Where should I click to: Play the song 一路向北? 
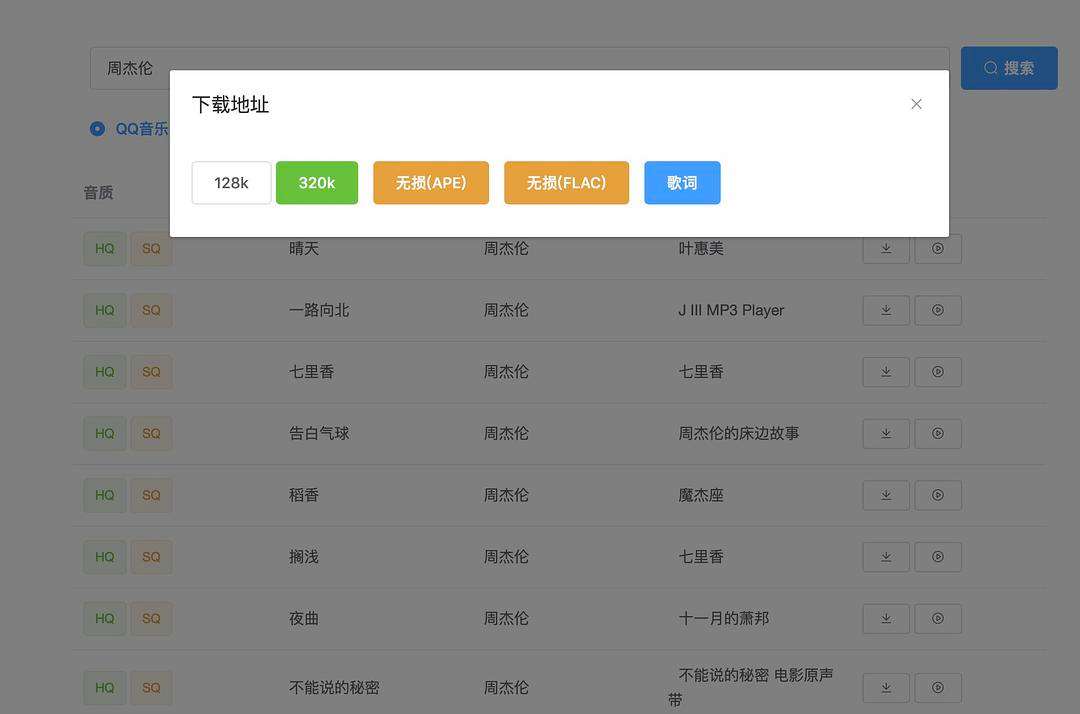click(x=938, y=311)
